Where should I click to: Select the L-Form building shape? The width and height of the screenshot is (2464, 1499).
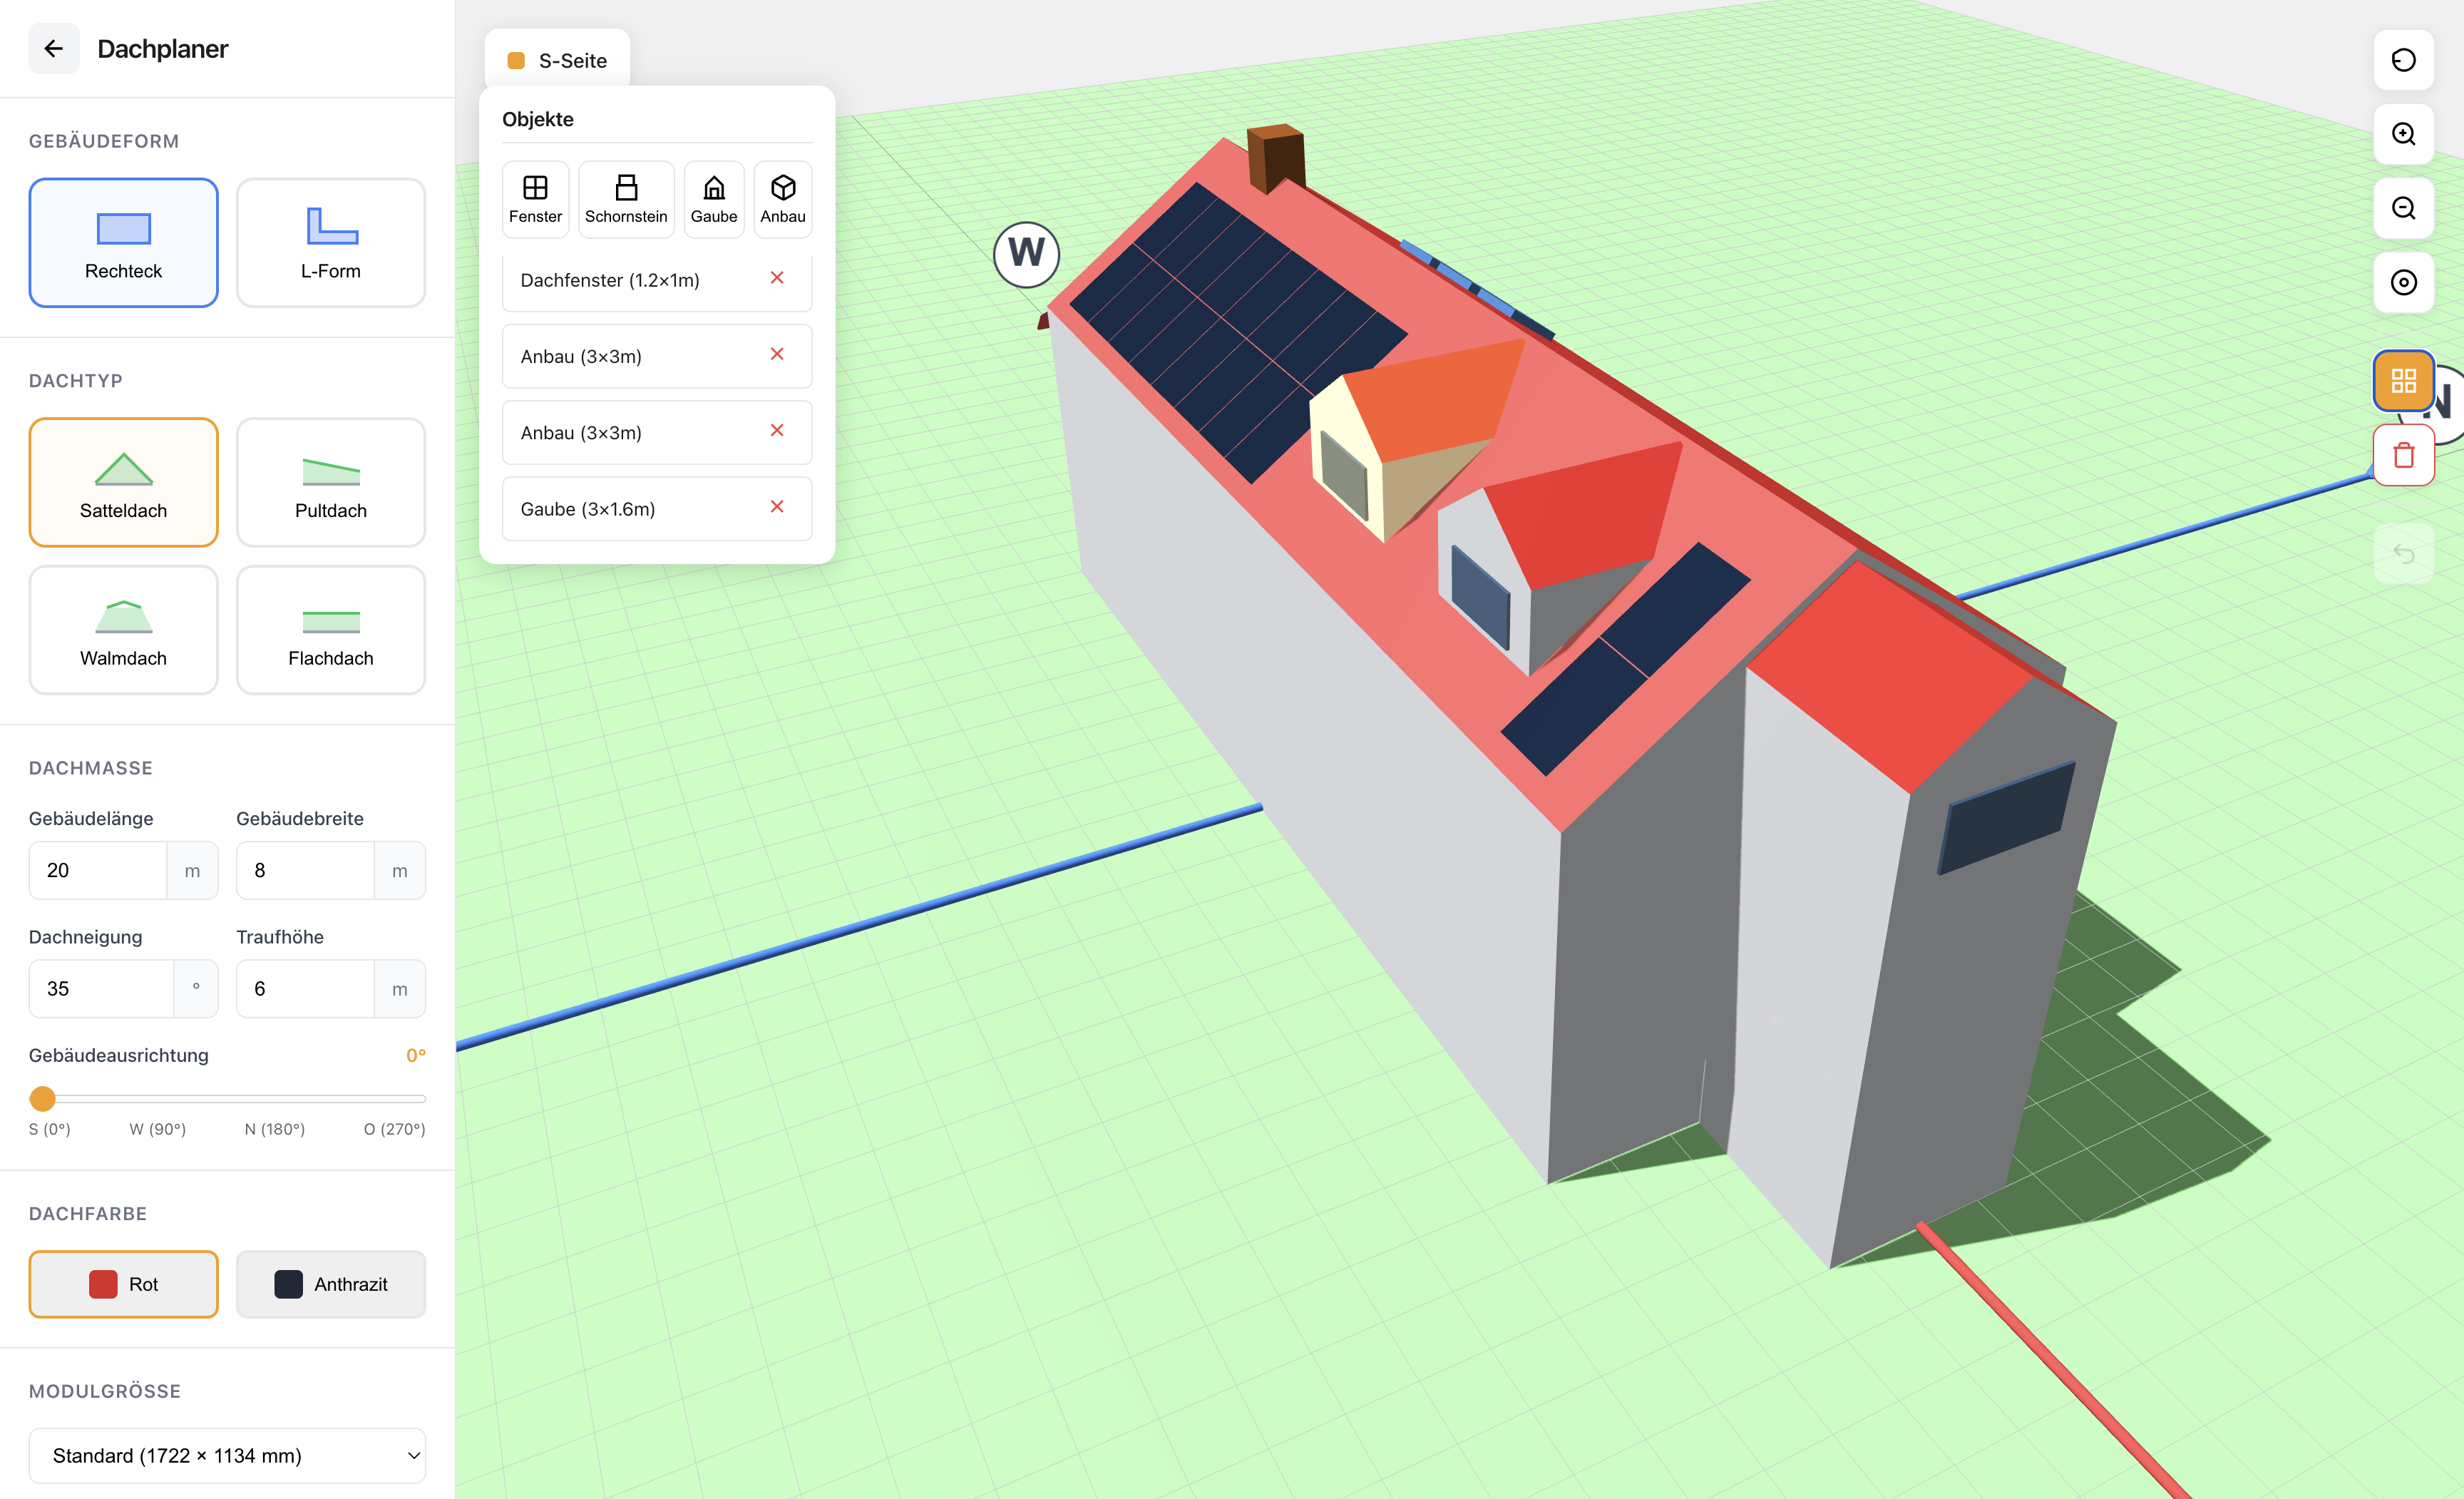coord(330,242)
